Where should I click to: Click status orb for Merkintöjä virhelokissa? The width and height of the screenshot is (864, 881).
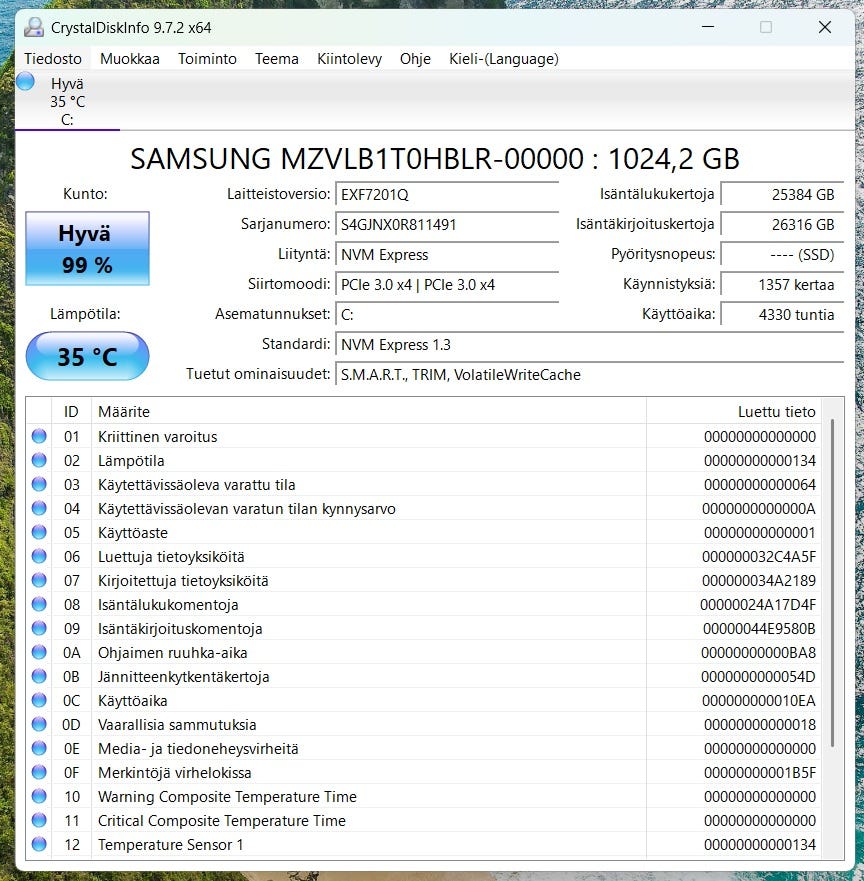(39, 772)
